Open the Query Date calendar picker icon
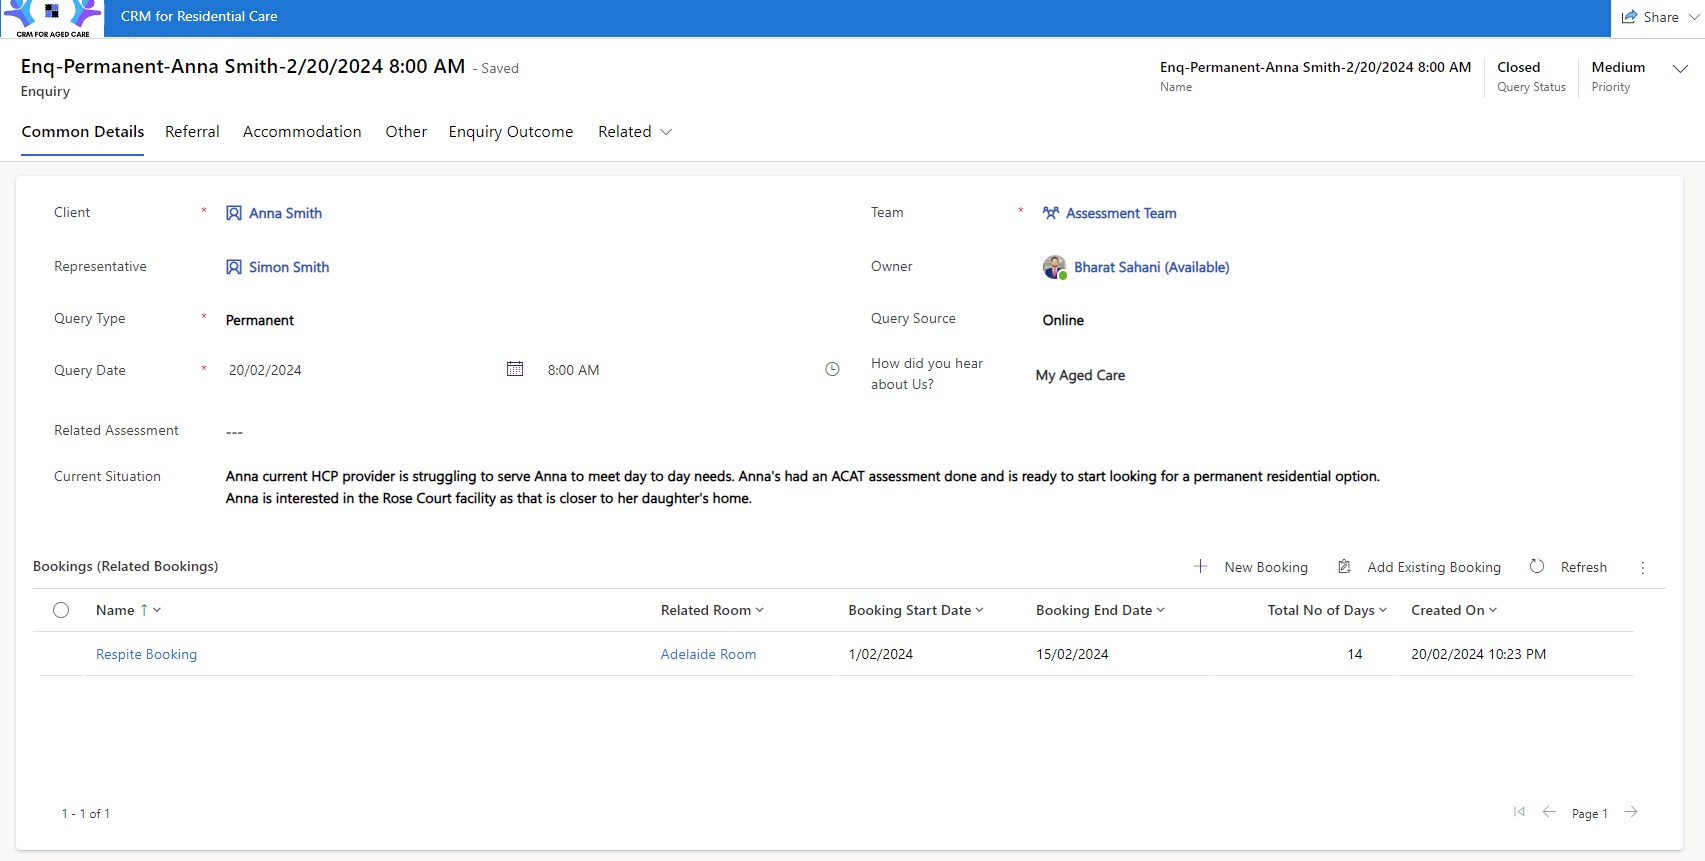1705x861 pixels. [x=515, y=369]
